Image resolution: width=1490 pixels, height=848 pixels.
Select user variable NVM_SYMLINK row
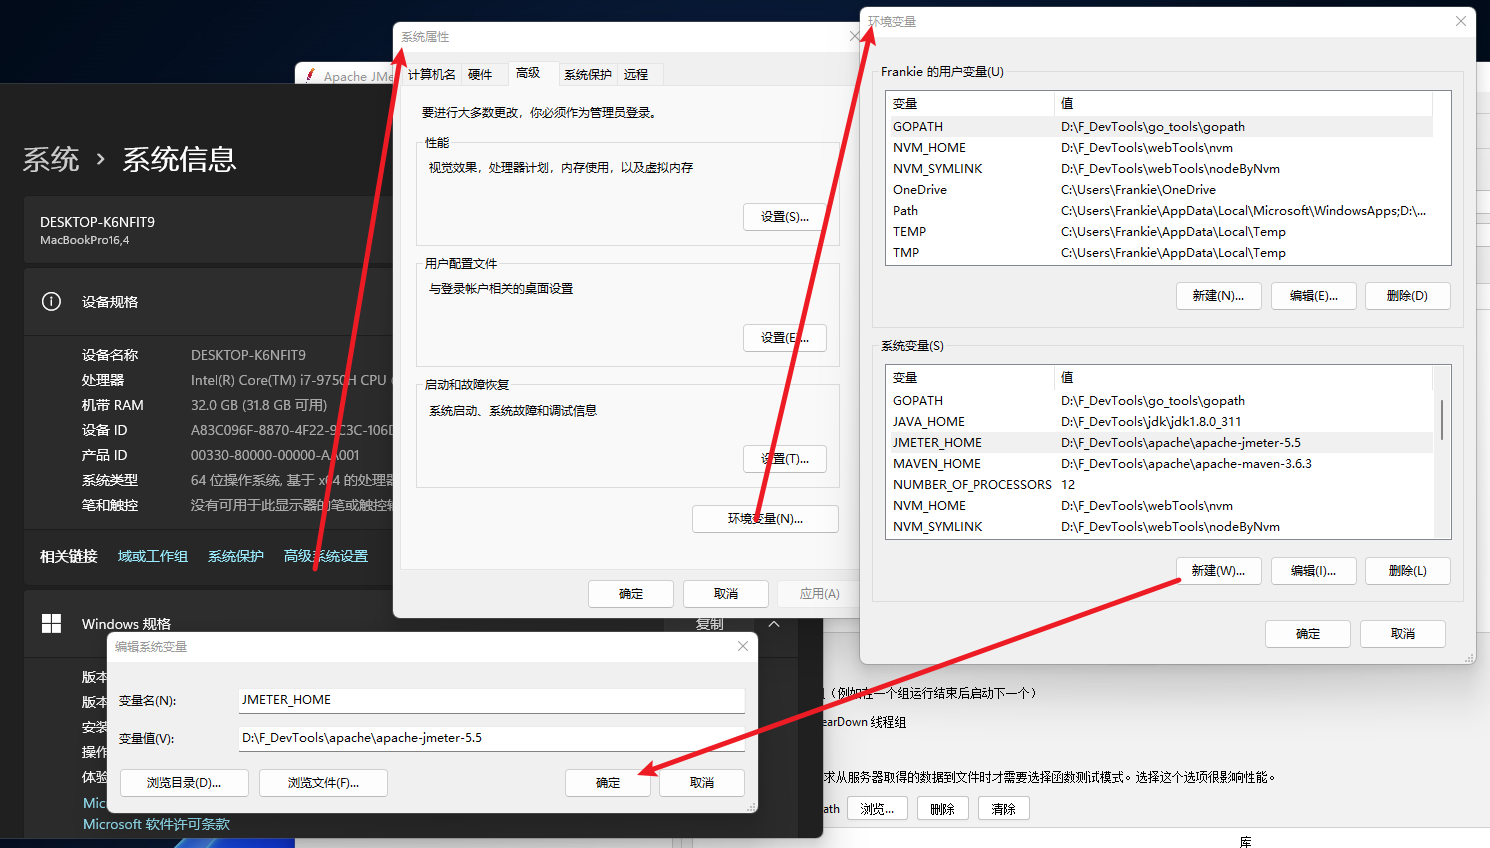tap(1161, 169)
